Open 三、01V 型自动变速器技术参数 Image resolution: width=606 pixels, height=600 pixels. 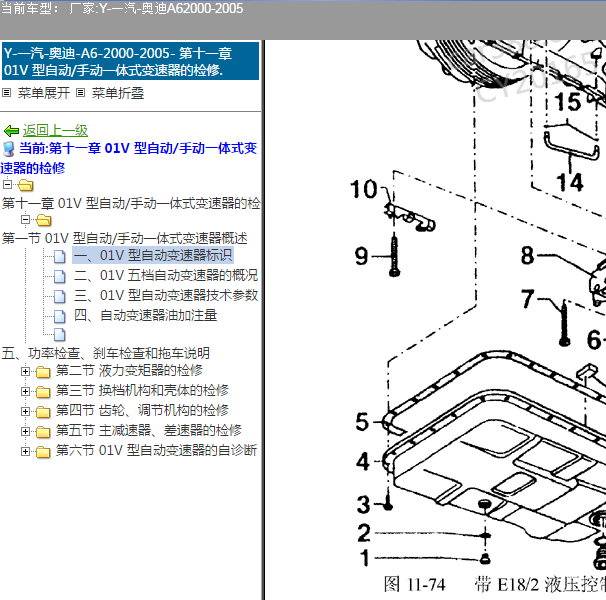[x=166, y=295]
